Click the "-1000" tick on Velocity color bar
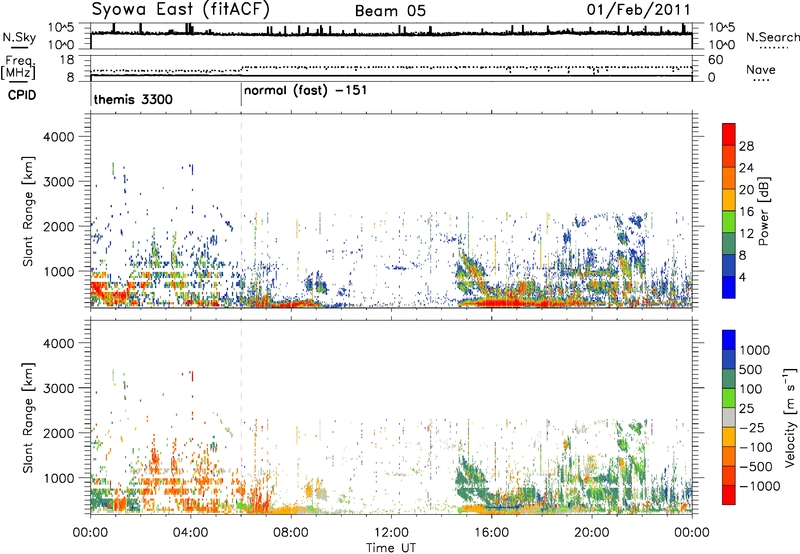The image size is (800, 554). (x=759, y=486)
